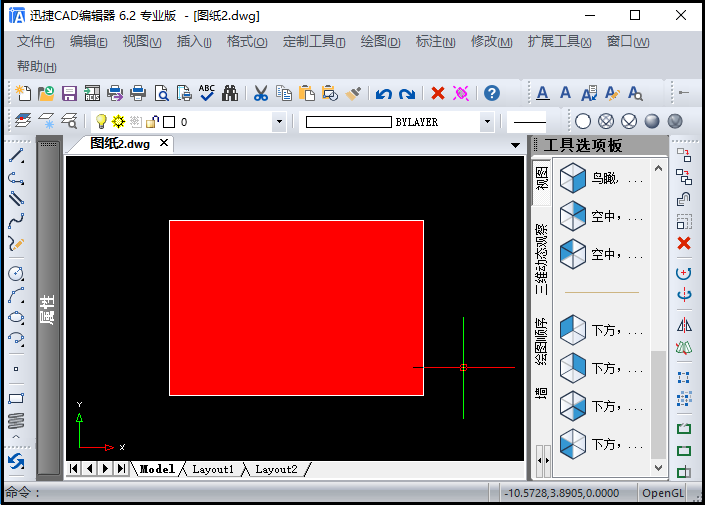Select the 2D wireframe shading circle
Image resolution: width=705 pixels, height=505 pixels.
click(x=583, y=121)
